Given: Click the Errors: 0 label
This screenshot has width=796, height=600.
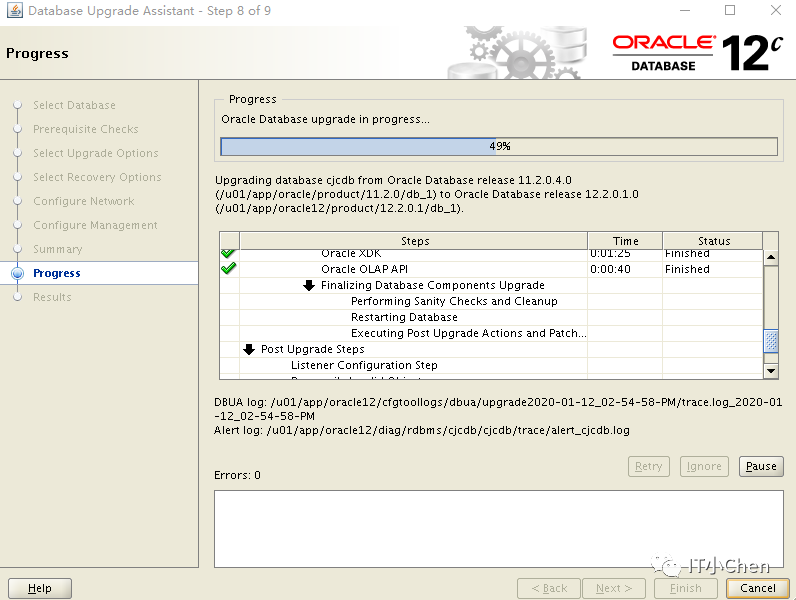Looking at the screenshot, I should click(237, 475).
